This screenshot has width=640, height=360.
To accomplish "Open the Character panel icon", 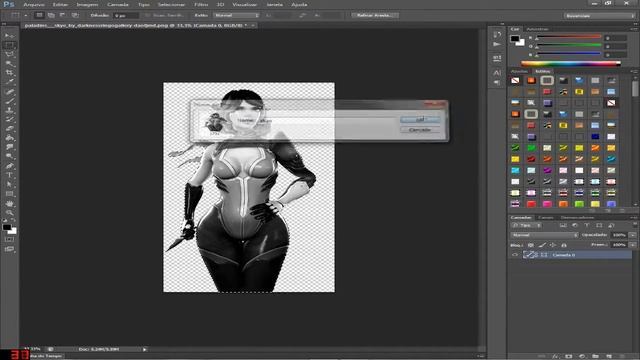I will coord(497,73).
